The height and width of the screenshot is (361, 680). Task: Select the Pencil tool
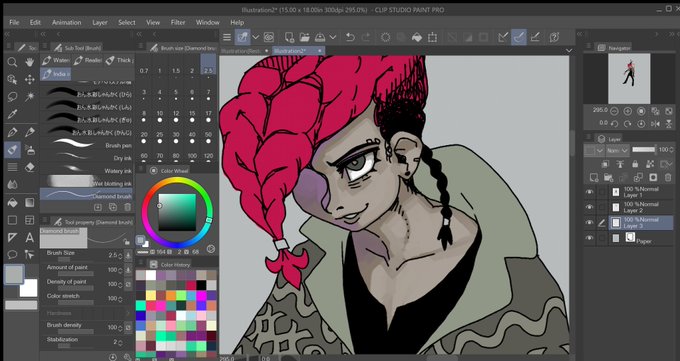point(29,132)
